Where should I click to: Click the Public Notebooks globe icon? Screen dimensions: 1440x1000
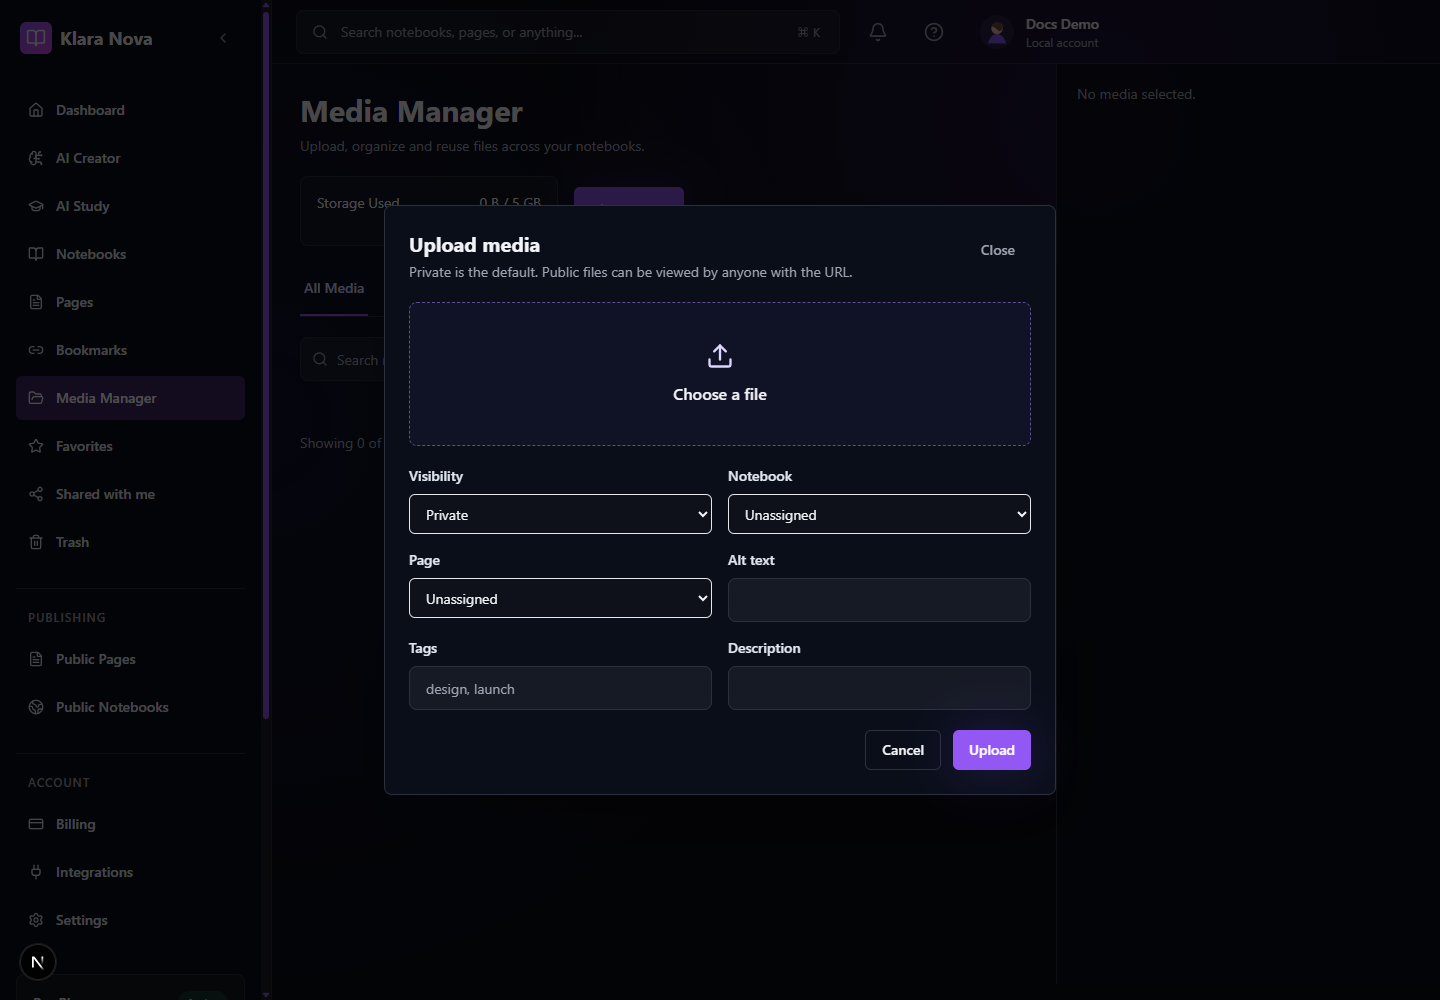tap(36, 707)
